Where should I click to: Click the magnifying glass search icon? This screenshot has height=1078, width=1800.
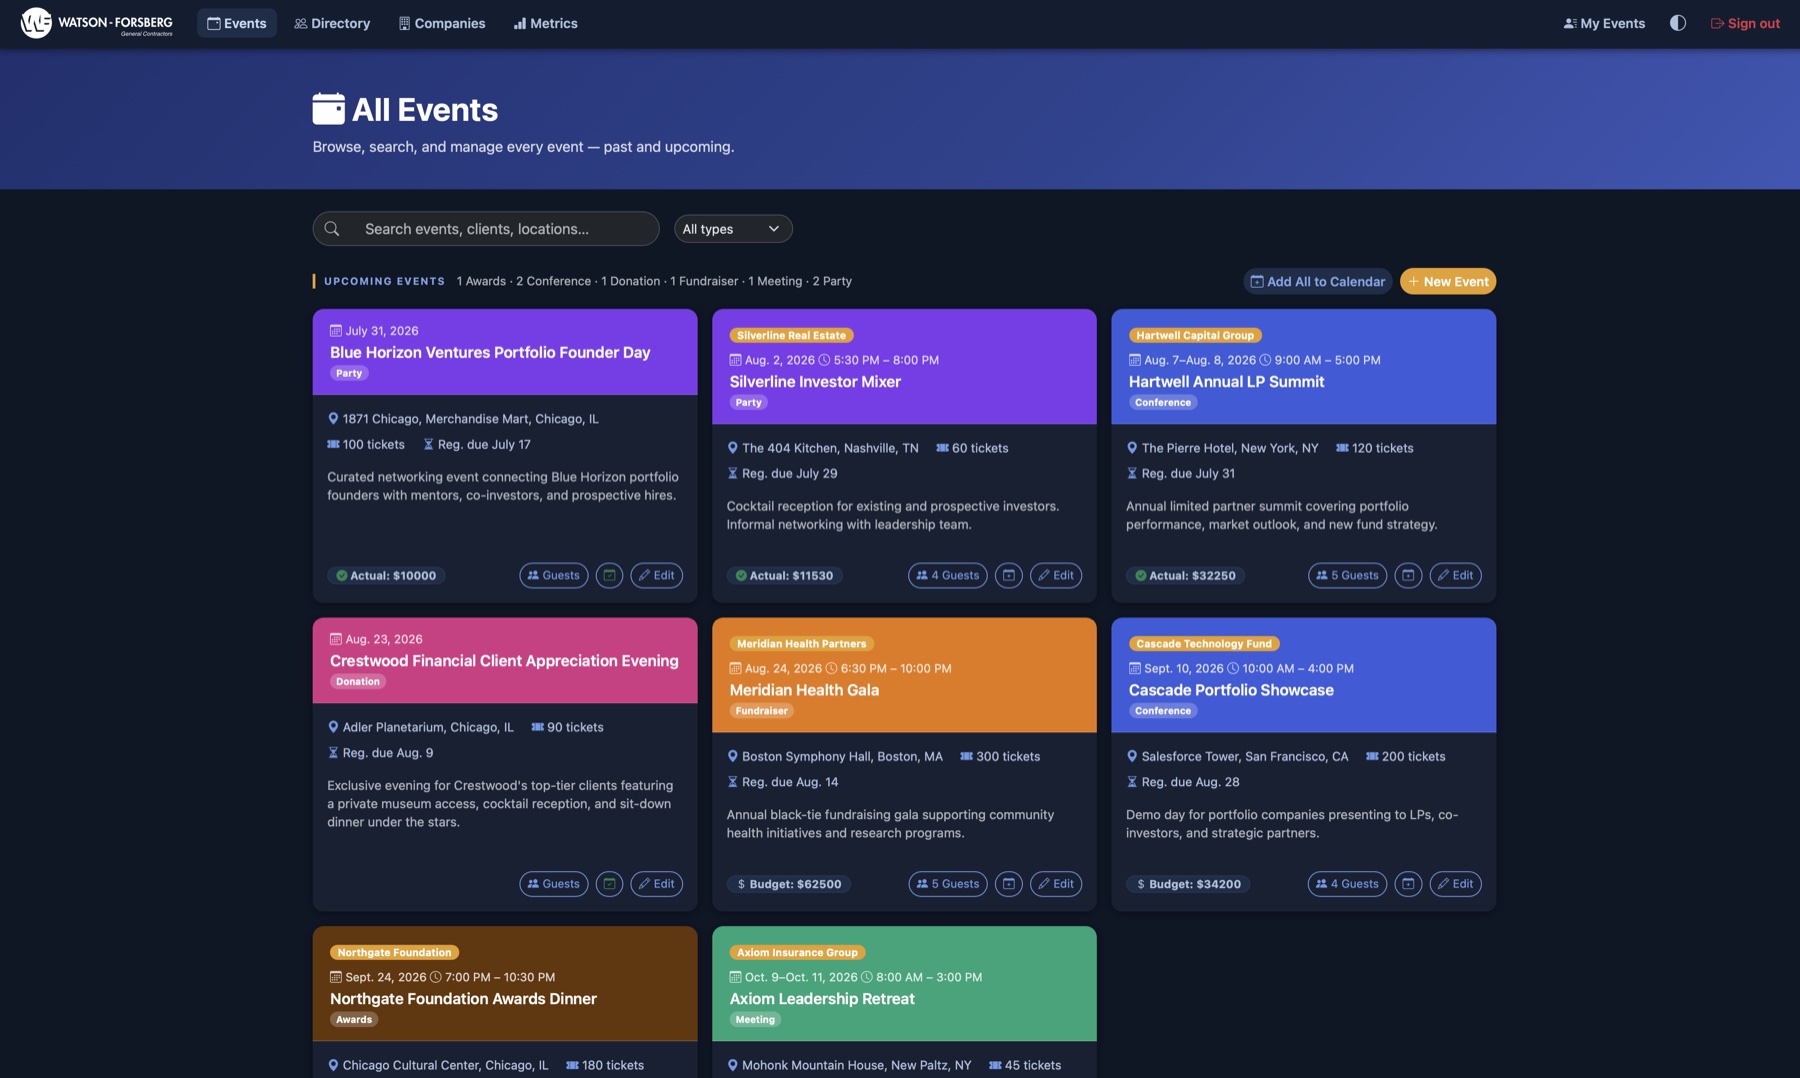[x=332, y=229]
